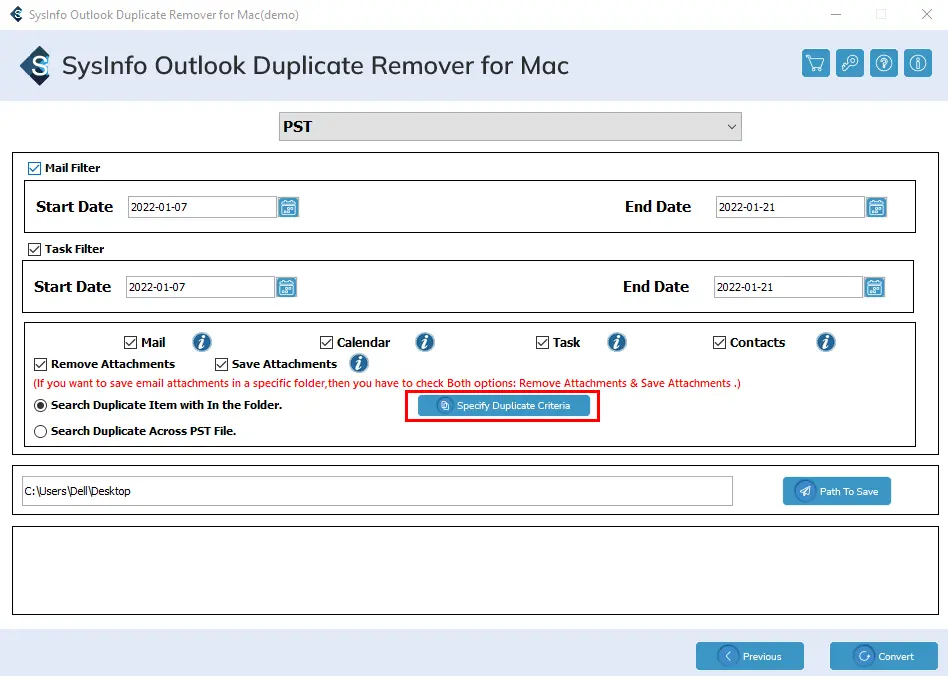Image resolution: width=948 pixels, height=676 pixels.
Task: Show info for the Task option
Action: click(617, 342)
